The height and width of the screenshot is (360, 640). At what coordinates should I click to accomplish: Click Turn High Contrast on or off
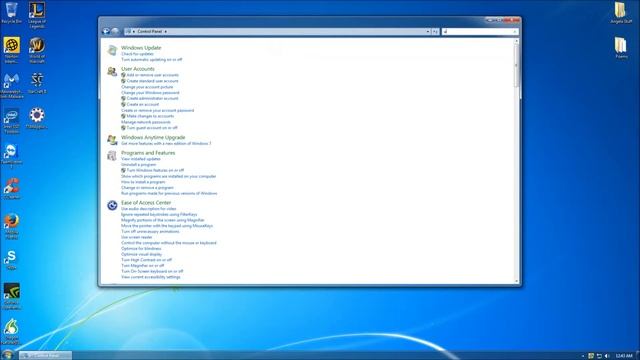147,260
